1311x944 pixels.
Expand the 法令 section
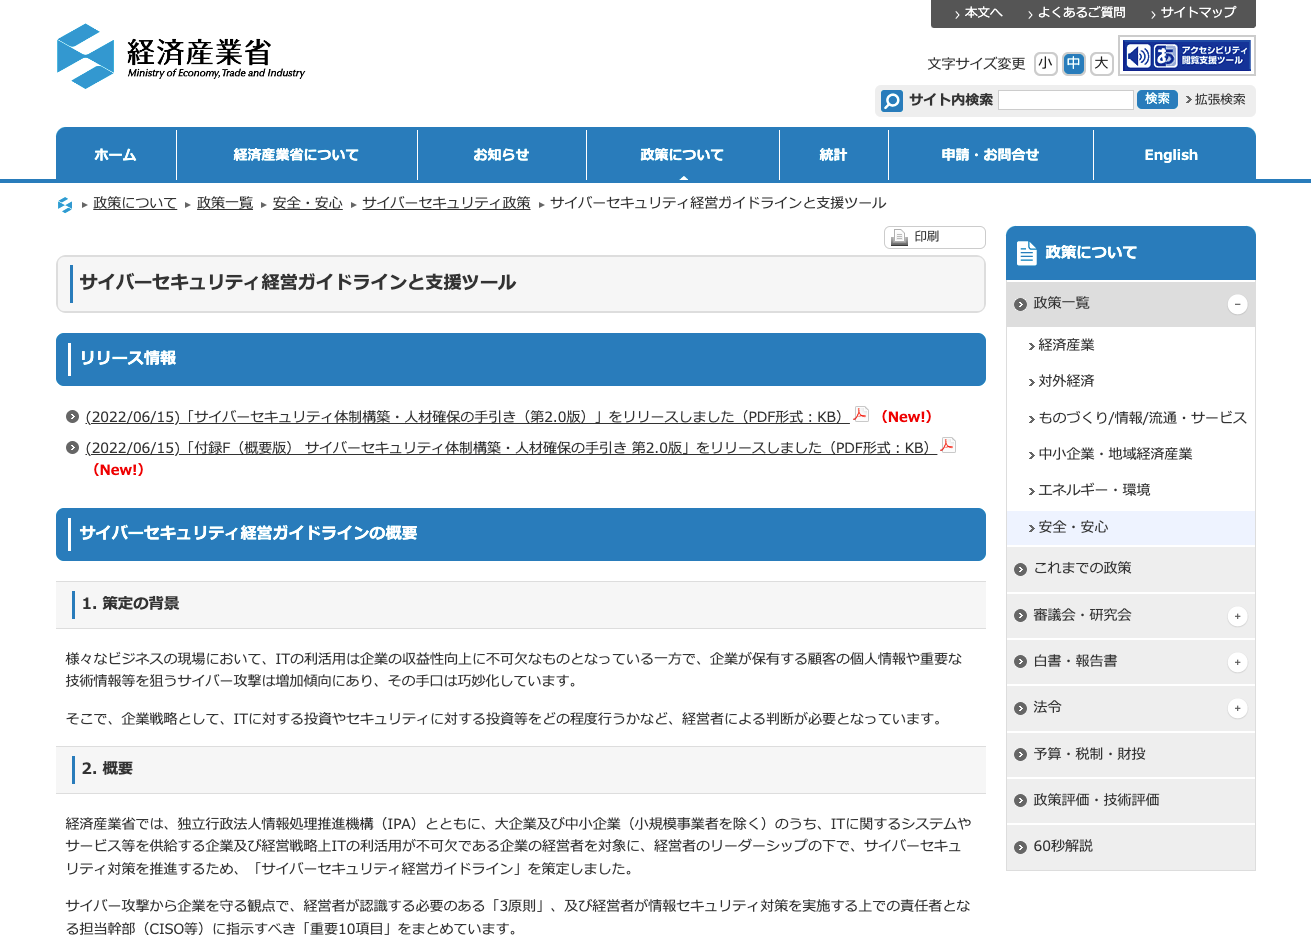[1237, 708]
